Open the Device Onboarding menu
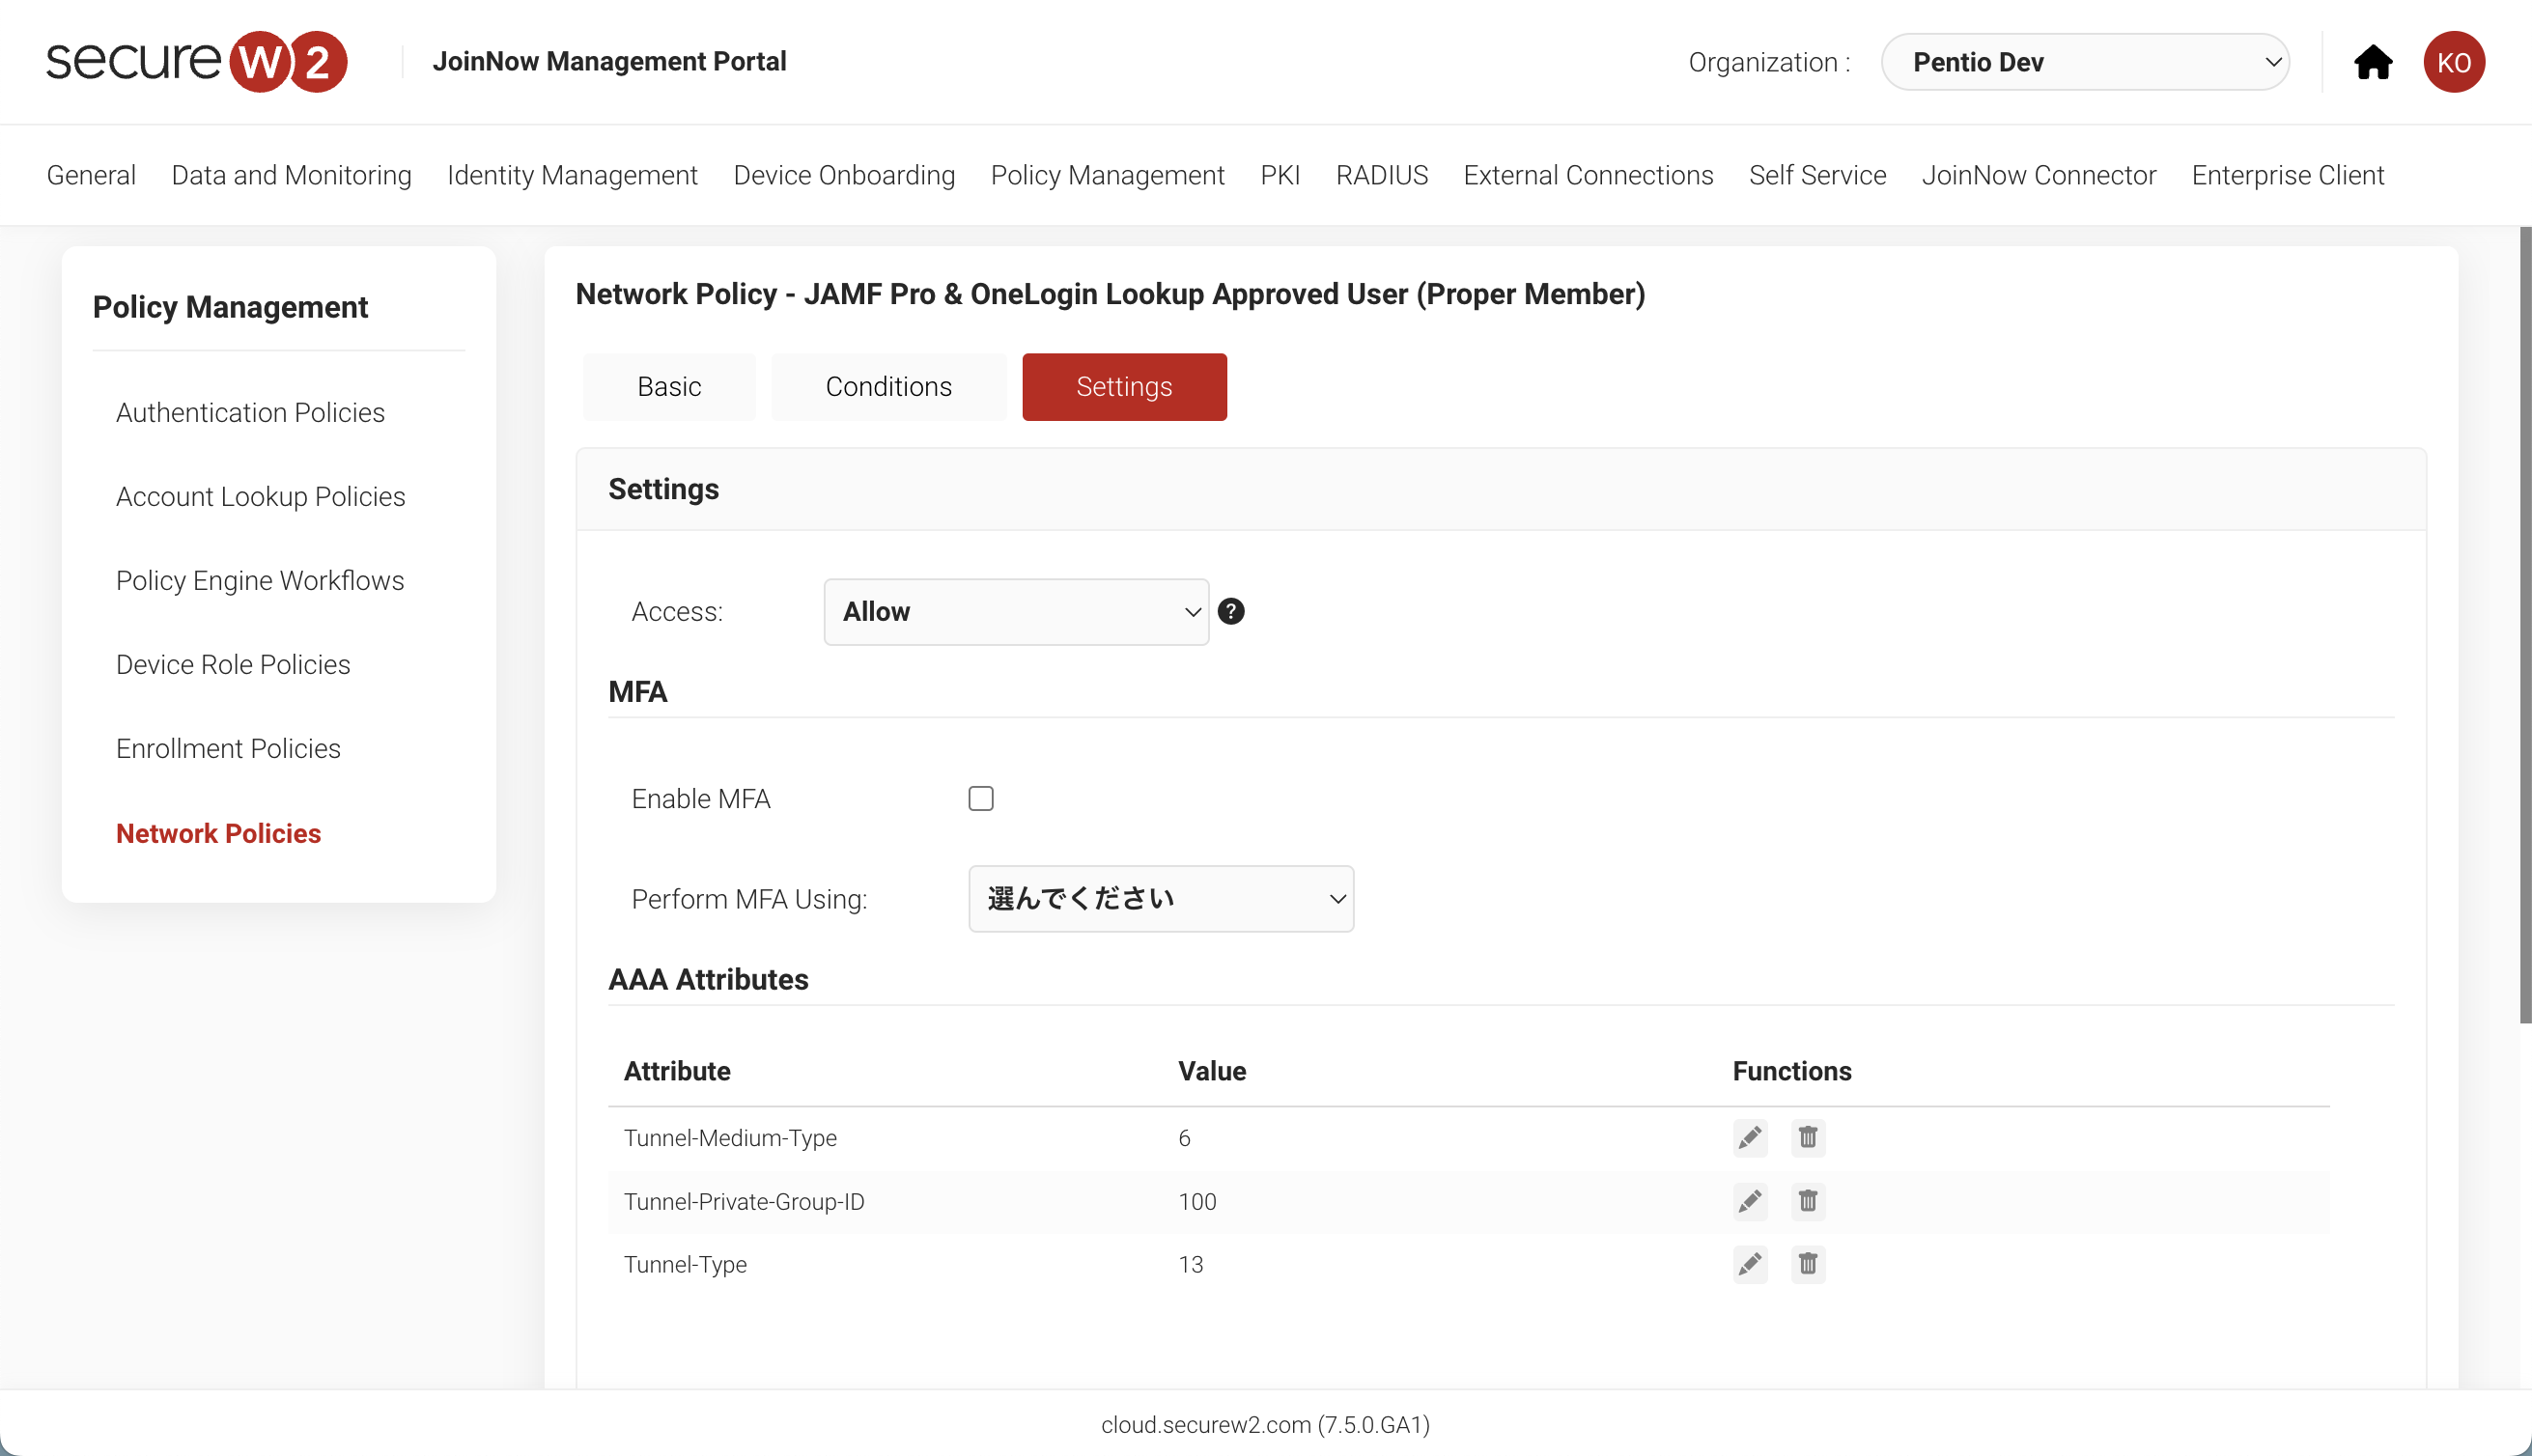2532x1456 pixels. pos(844,175)
